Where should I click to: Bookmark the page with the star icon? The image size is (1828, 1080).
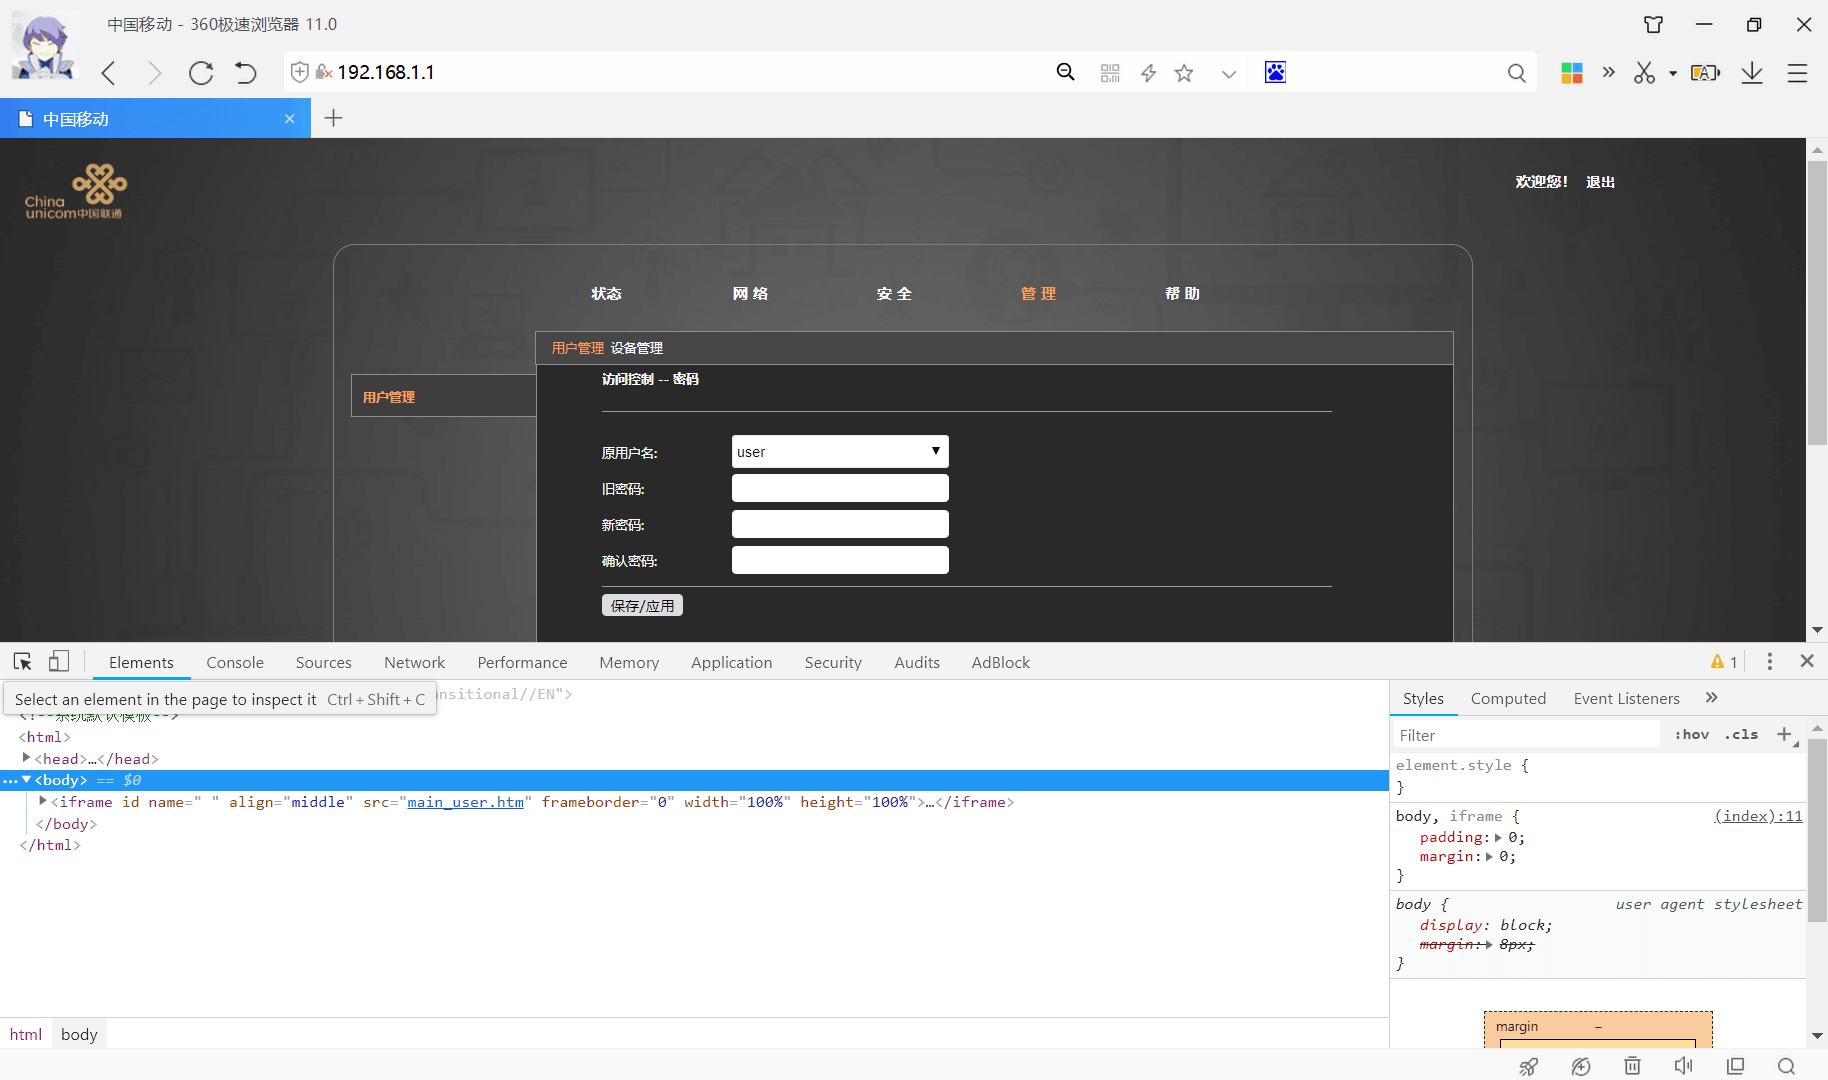1184,73
